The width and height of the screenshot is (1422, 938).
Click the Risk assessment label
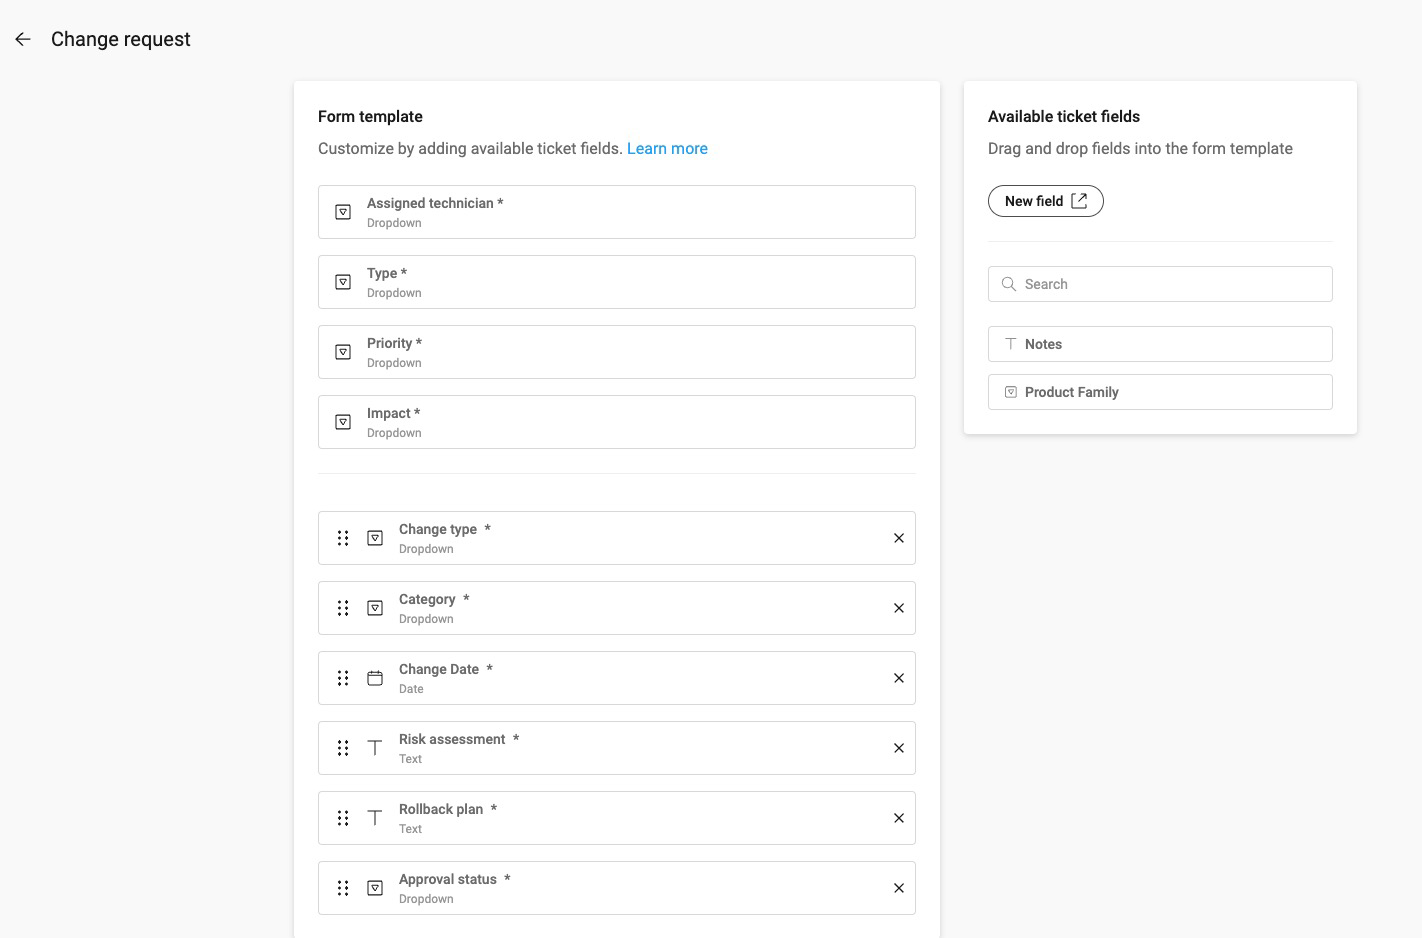pyautogui.click(x=452, y=739)
